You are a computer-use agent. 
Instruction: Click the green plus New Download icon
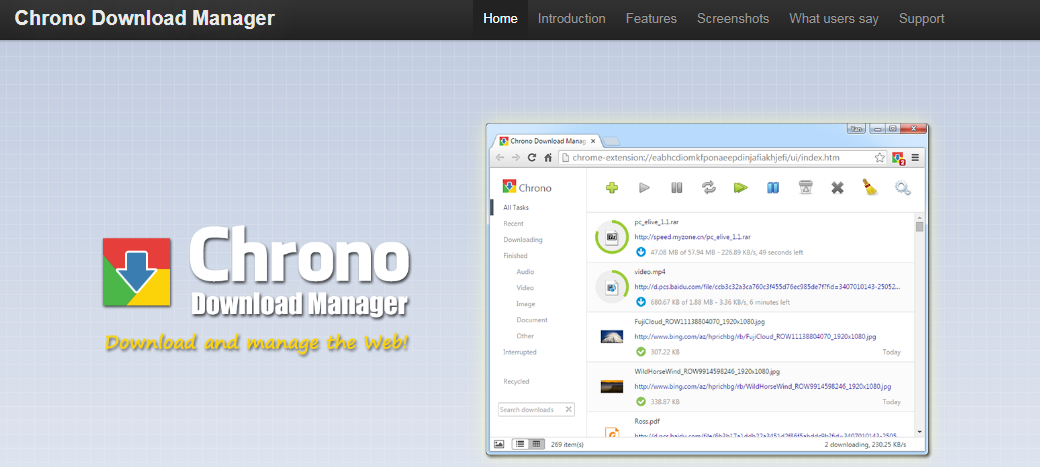click(612, 187)
